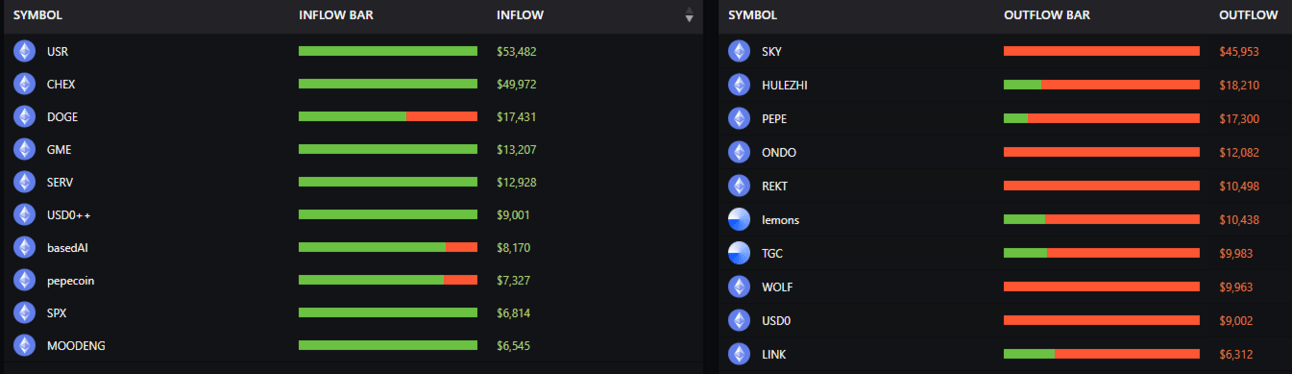Click the blue chain icon beside TGC

coord(739,253)
